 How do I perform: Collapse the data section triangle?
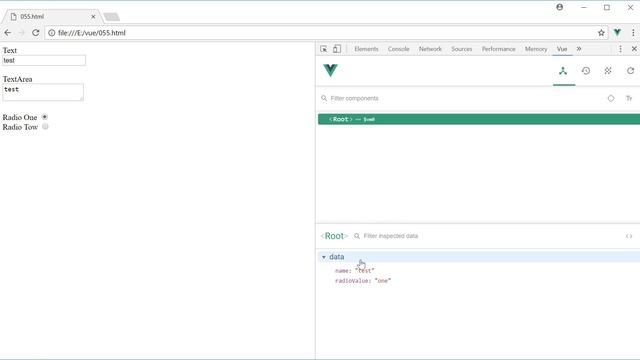tap(324, 257)
